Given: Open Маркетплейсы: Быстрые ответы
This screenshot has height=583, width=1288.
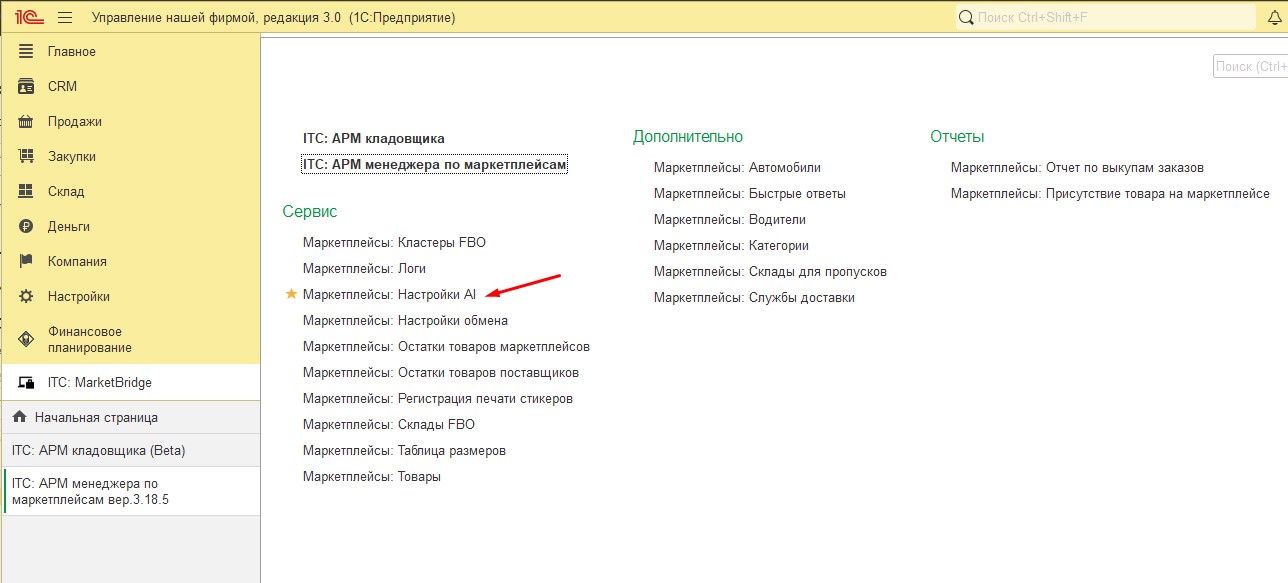Looking at the screenshot, I should (x=750, y=193).
